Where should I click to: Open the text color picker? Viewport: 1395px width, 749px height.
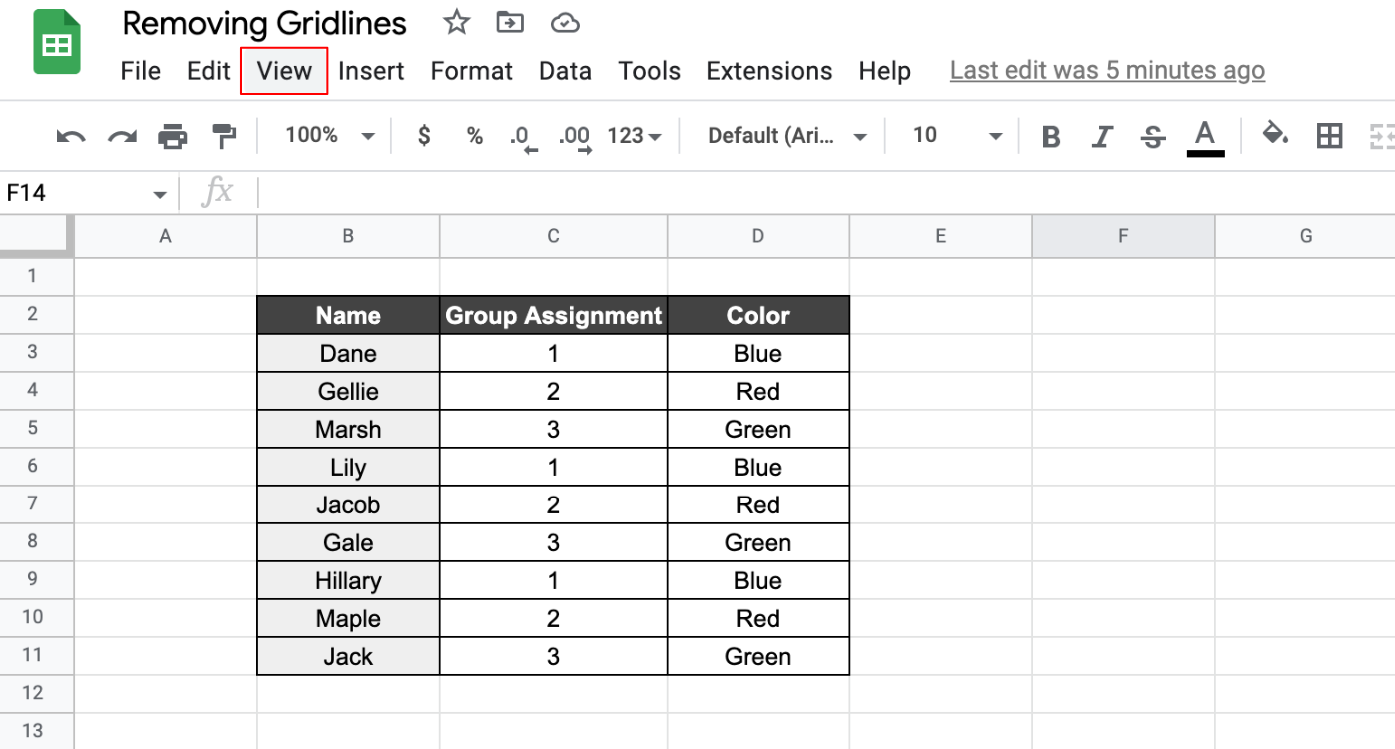tap(1205, 135)
